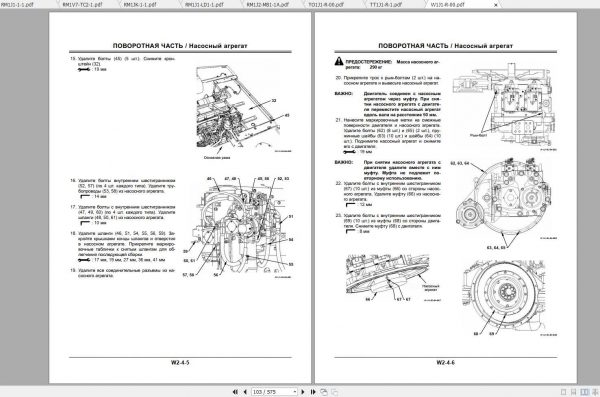Jump to the first page
The width and height of the screenshot is (600, 397).
[x=235, y=392]
